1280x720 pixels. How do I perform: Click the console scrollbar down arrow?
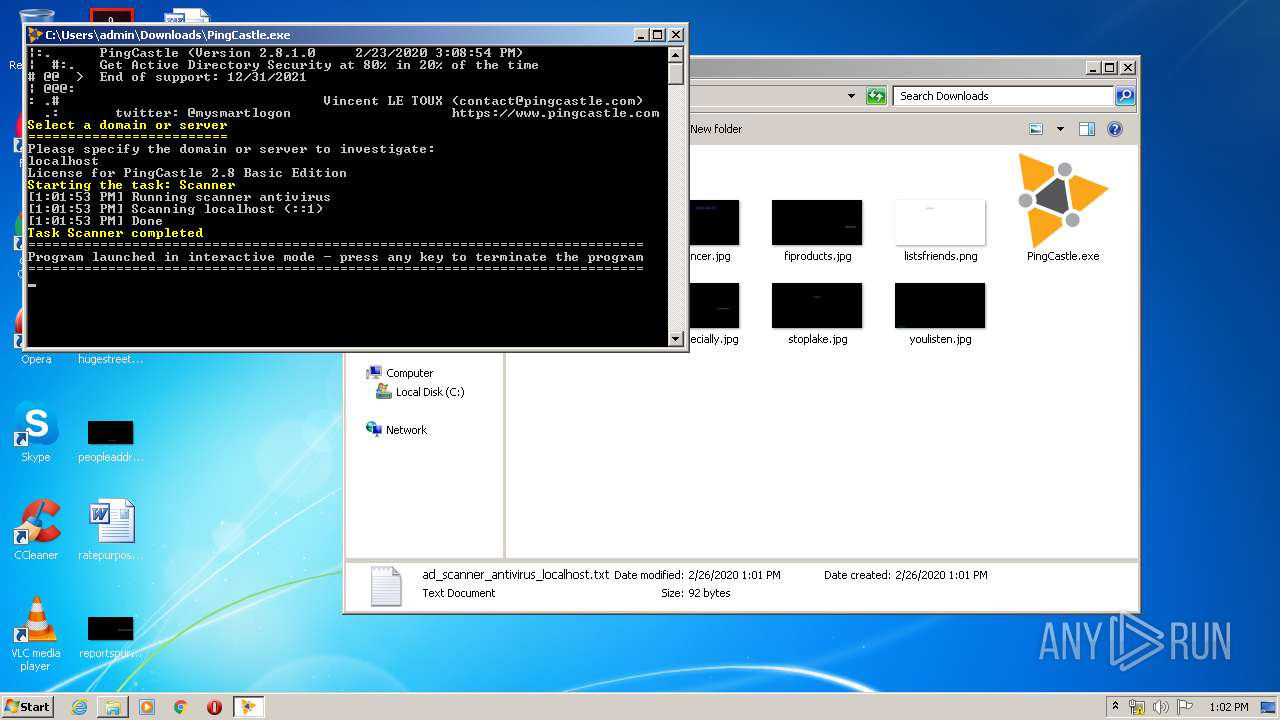pos(677,339)
